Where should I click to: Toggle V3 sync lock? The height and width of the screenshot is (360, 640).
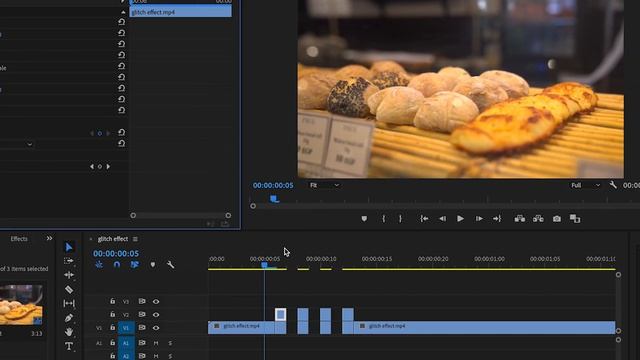tap(142, 301)
